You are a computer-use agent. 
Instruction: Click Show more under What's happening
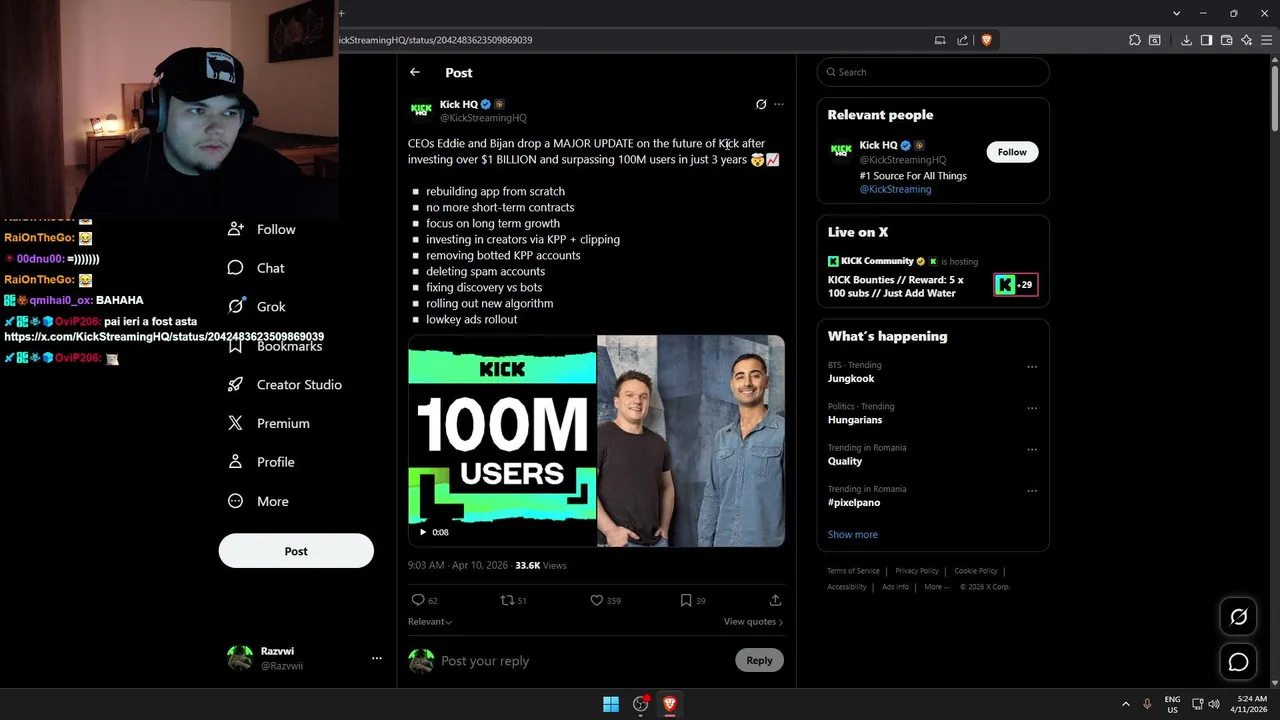pos(853,535)
